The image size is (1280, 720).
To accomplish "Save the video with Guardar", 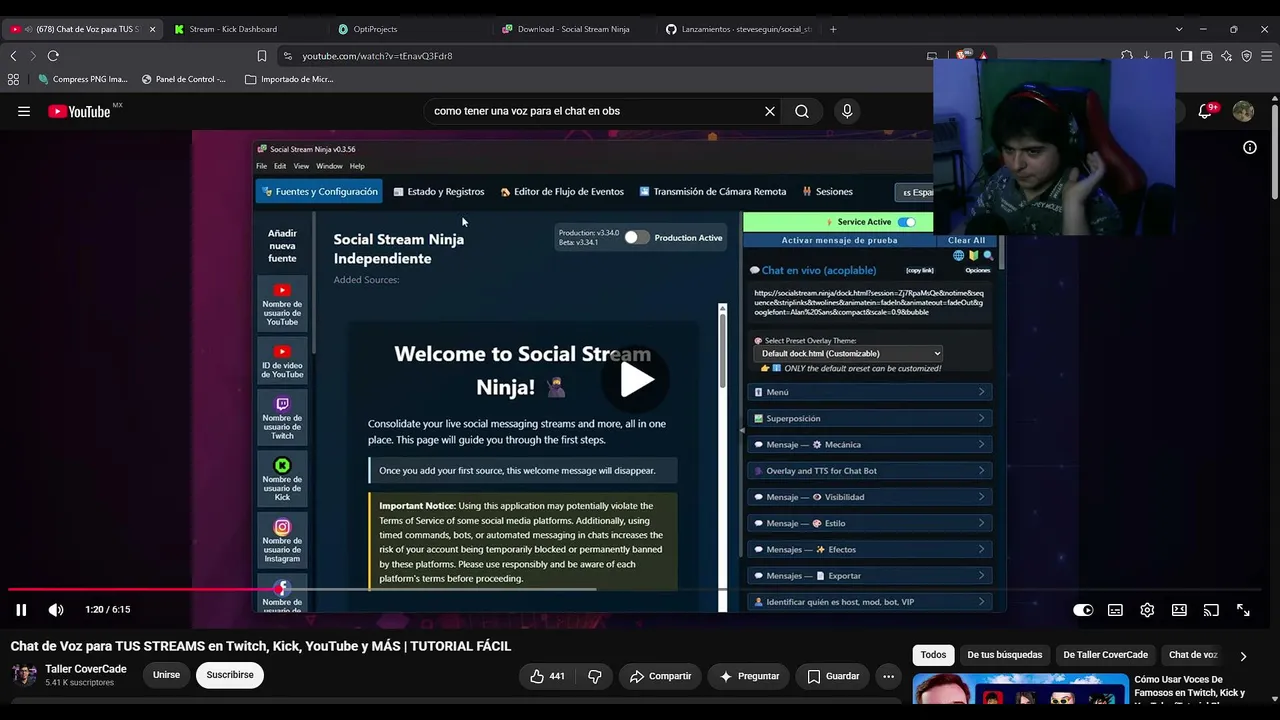I will pyautogui.click(x=833, y=676).
